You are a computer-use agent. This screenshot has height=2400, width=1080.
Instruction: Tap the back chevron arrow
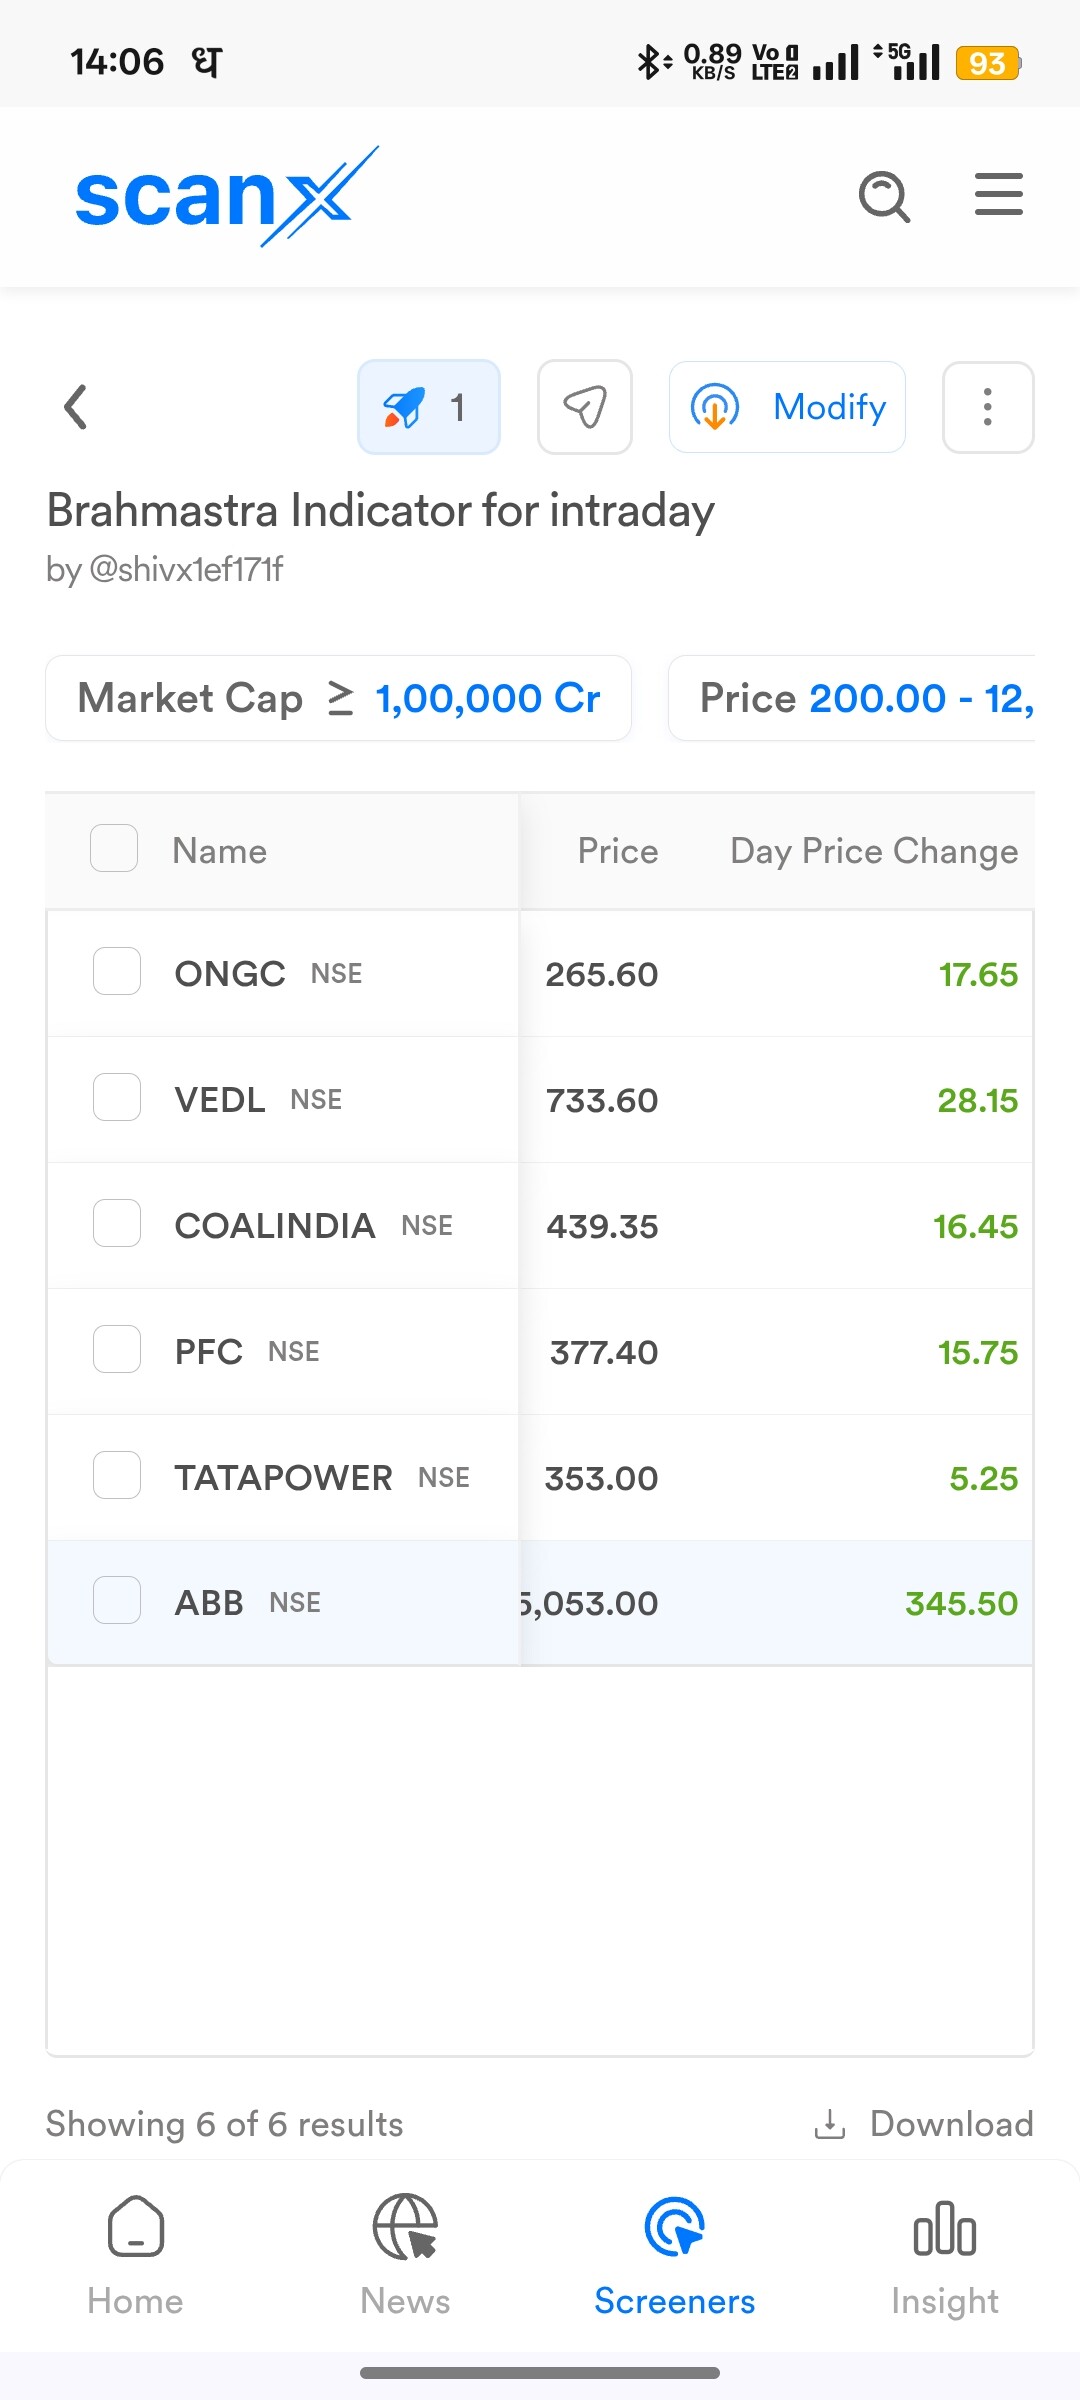click(76, 407)
